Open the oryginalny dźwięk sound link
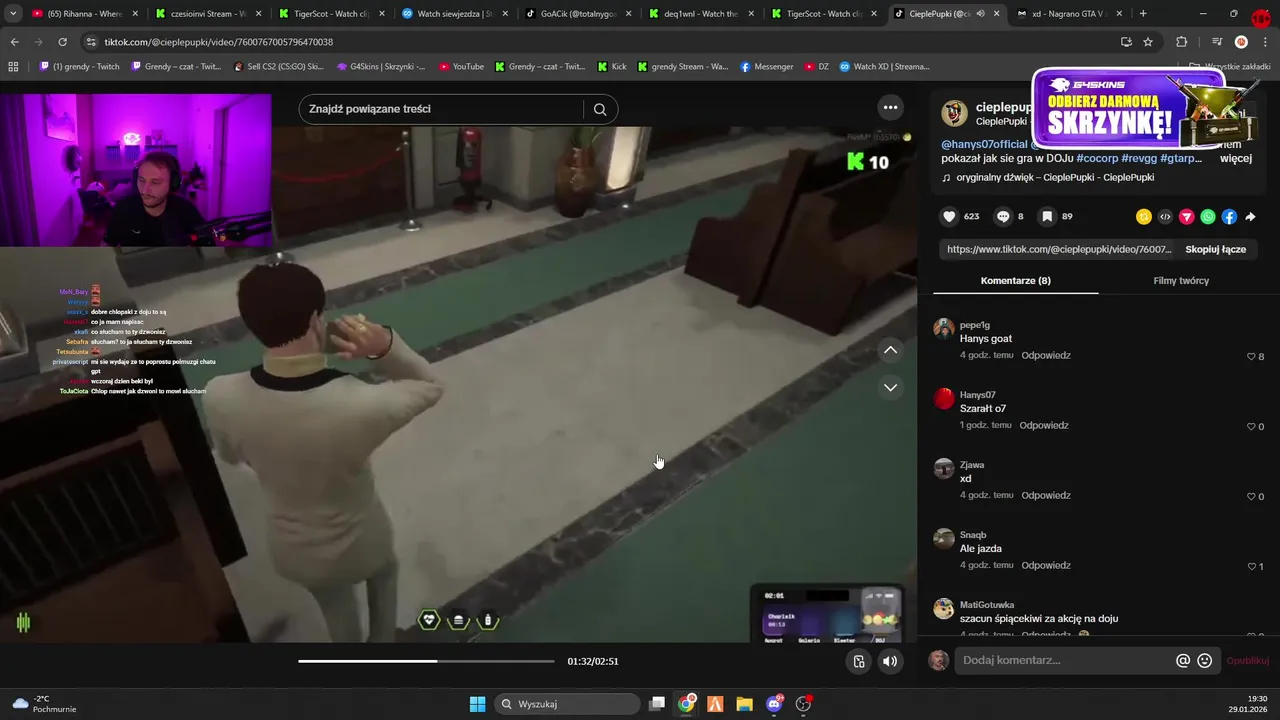Viewport: 1280px width, 720px height. pyautogui.click(x=1055, y=178)
